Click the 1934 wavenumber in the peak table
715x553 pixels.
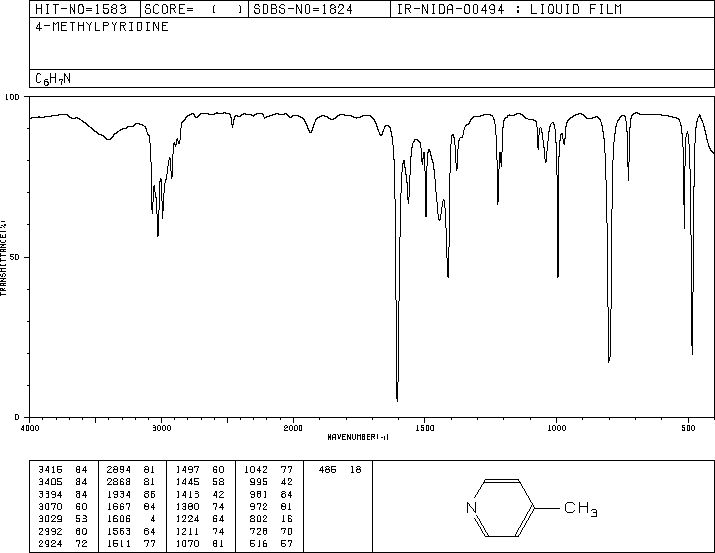pos(119,494)
